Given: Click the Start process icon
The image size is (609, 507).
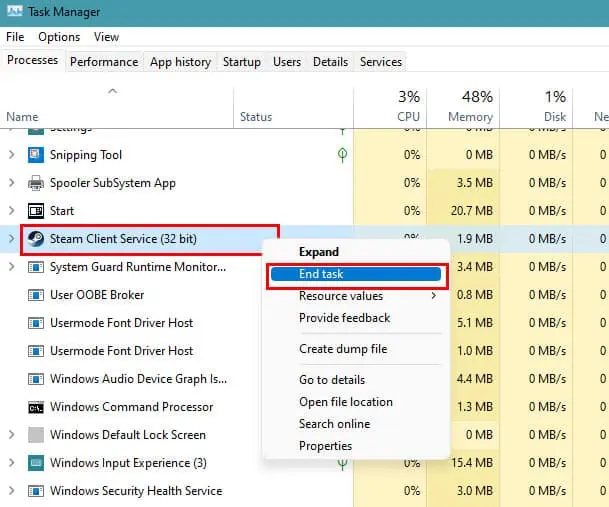Looking at the screenshot, I should [x=36, y=211].
